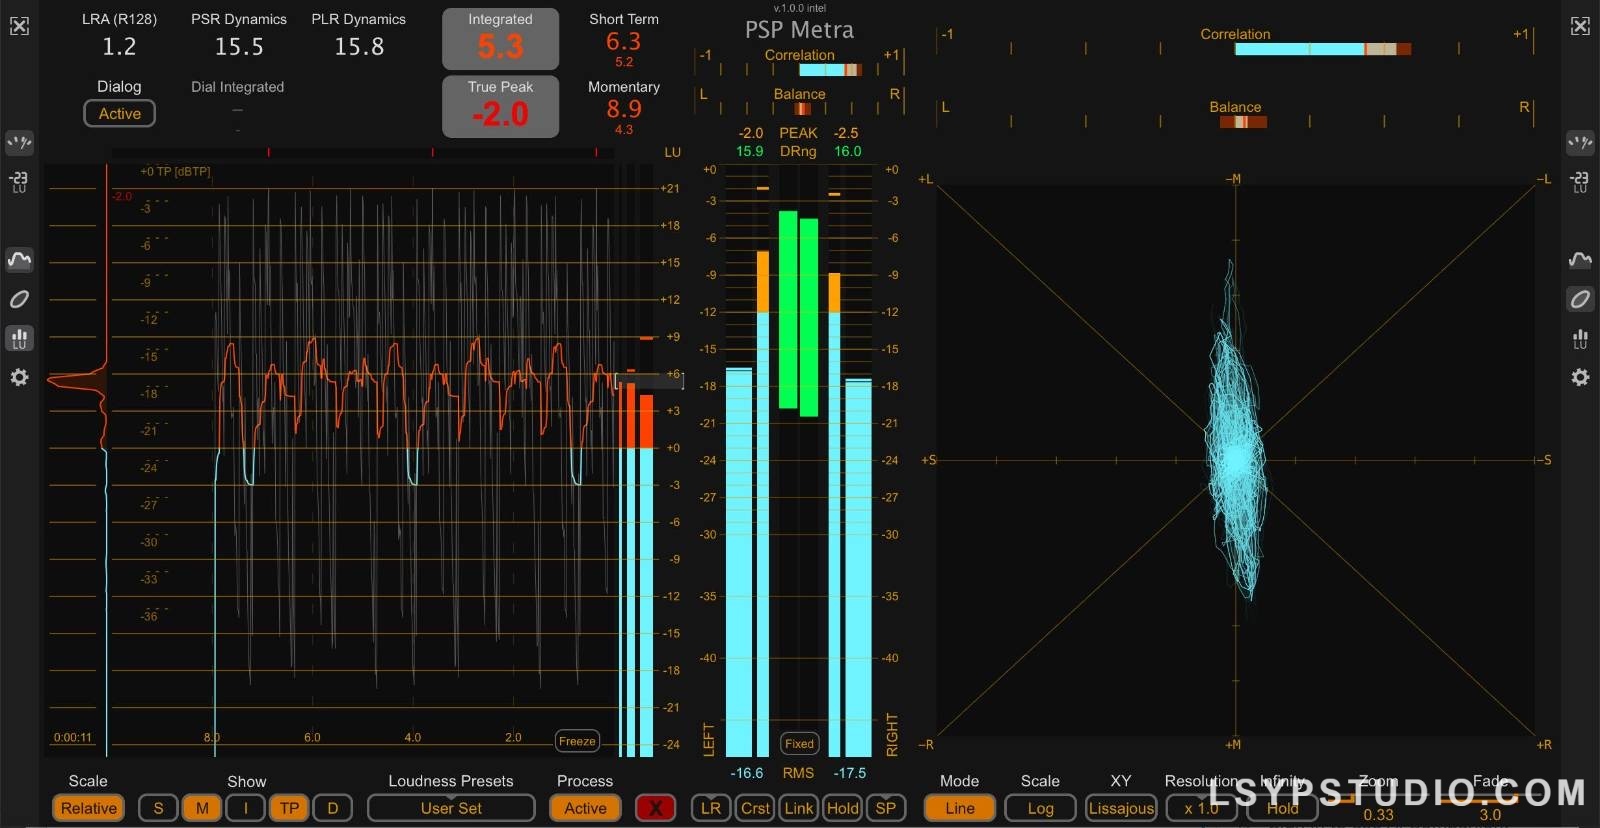Viewport: 1600px width, 828px height.
Task: Click the right sidebar gauge meter icon
Action: click(x=1580, y=142)
